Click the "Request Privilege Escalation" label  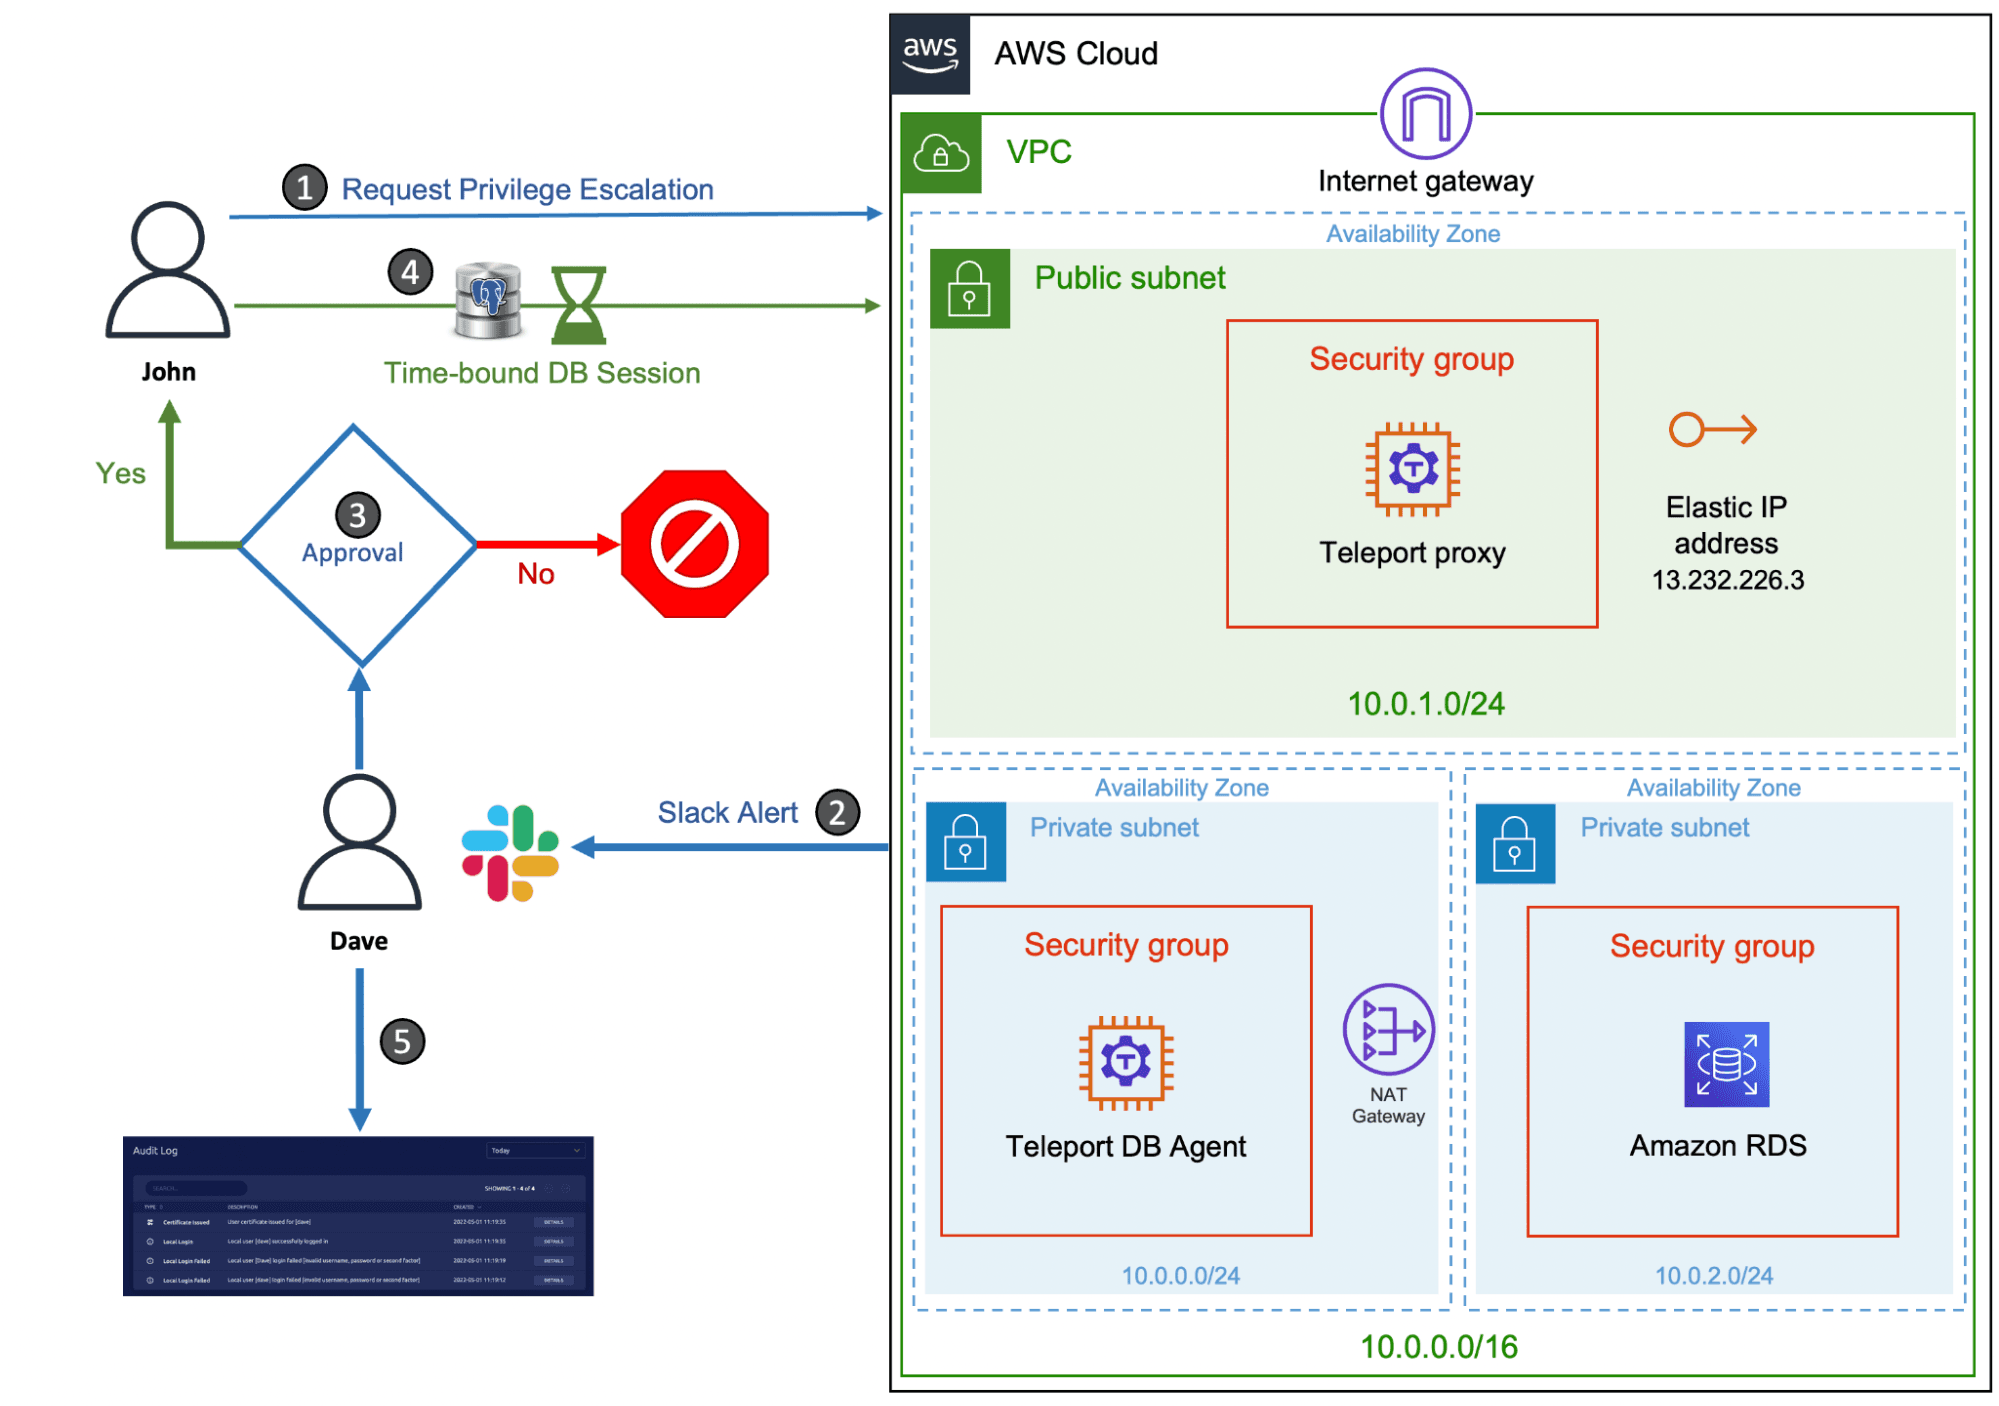(x=527, y=189)
